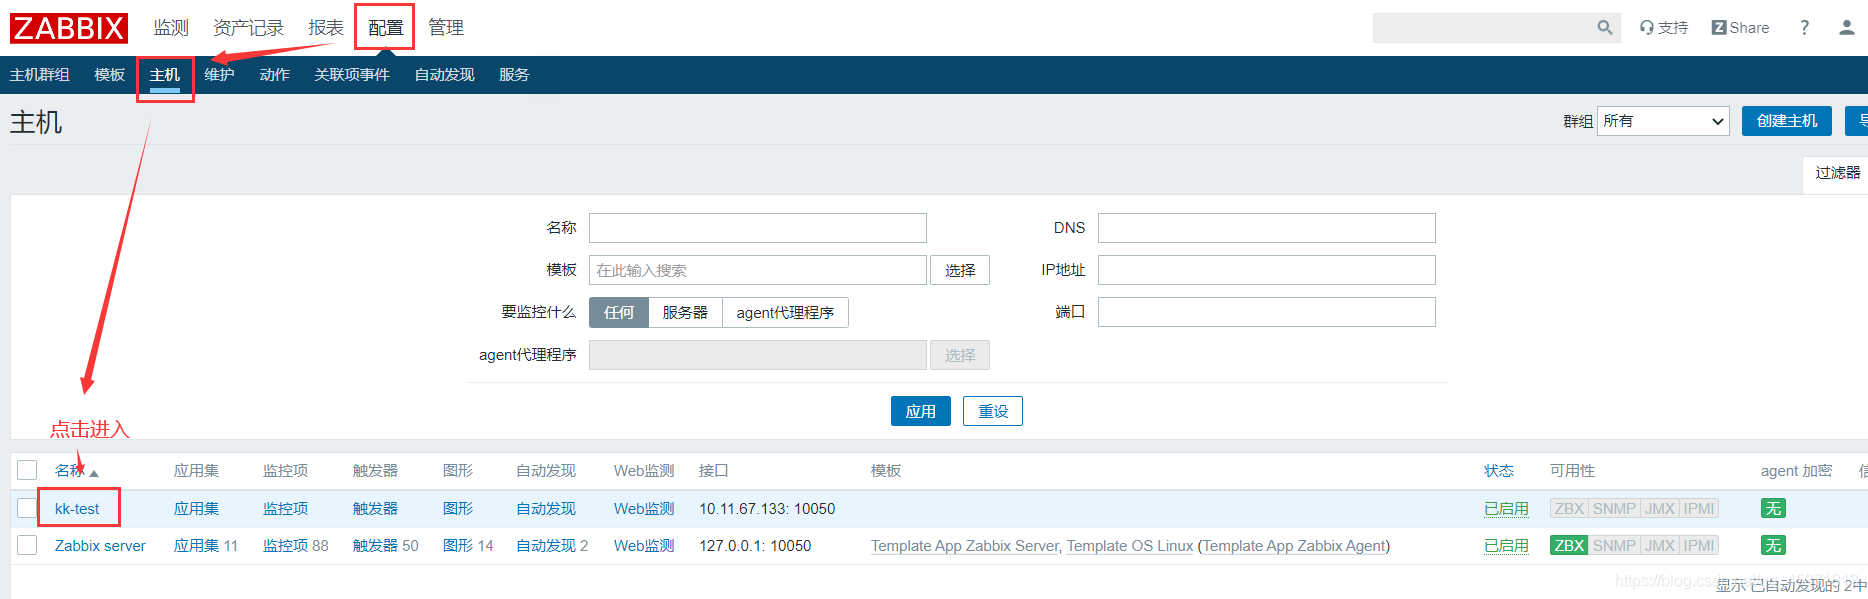Click 选择 button next to template field
The image size is (1868, 599).
pos(959,270)
